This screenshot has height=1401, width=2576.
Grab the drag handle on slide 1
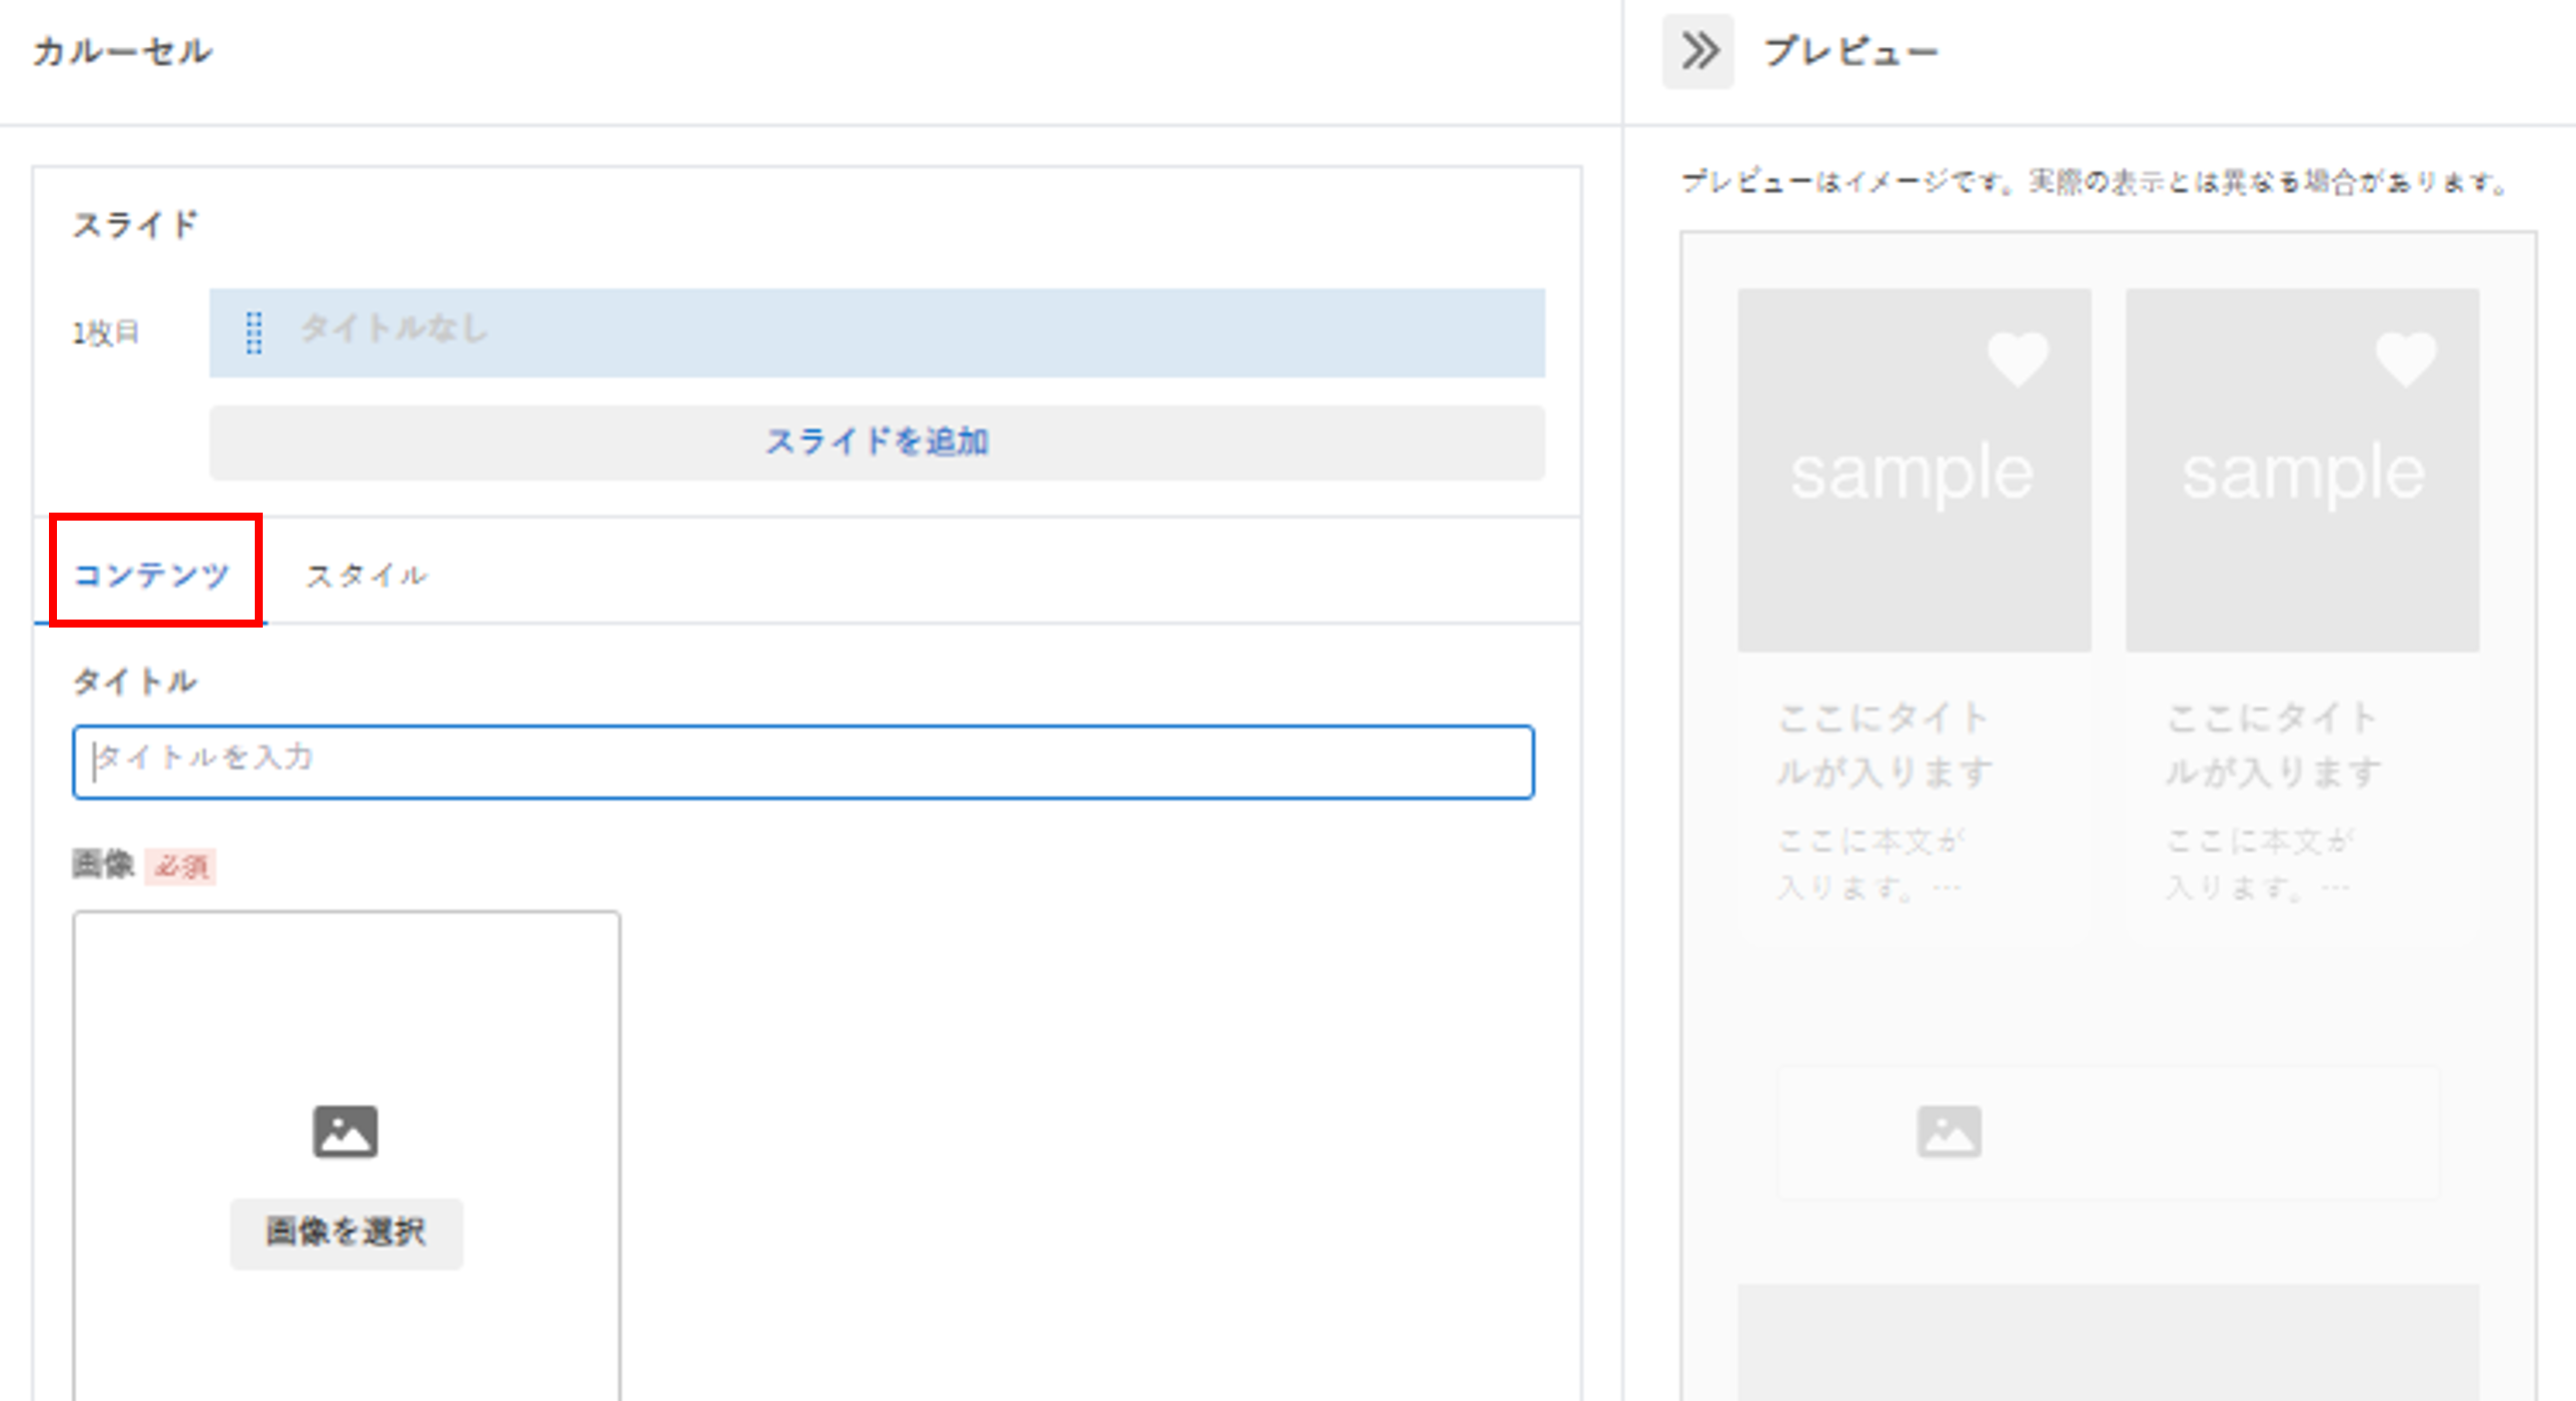[254, 333]
